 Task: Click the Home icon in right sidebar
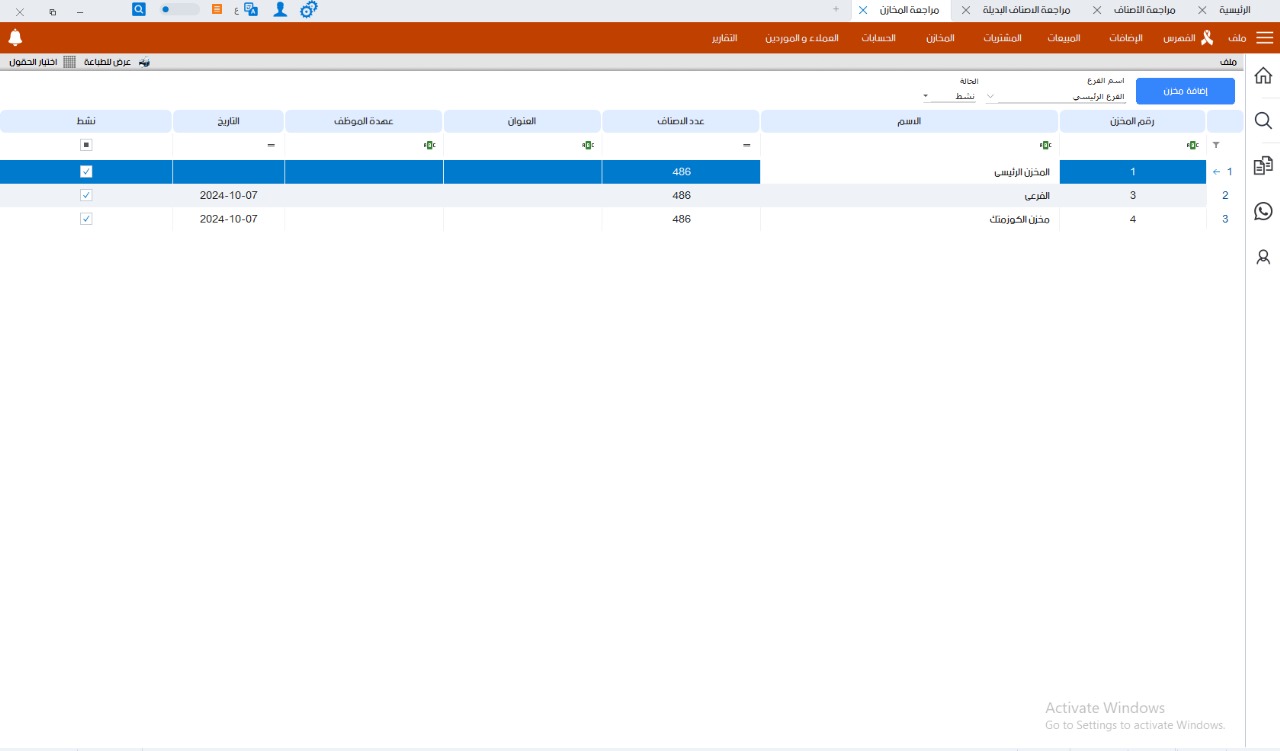click(x=1263, y=76)
